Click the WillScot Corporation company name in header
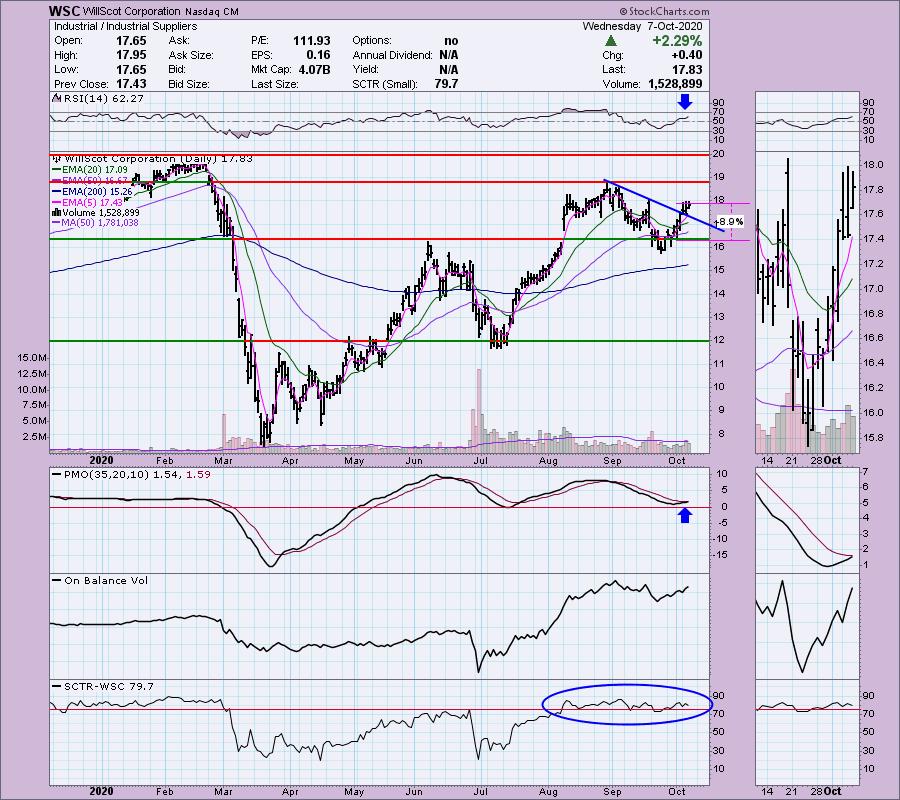900x800 pixels. 129,11
